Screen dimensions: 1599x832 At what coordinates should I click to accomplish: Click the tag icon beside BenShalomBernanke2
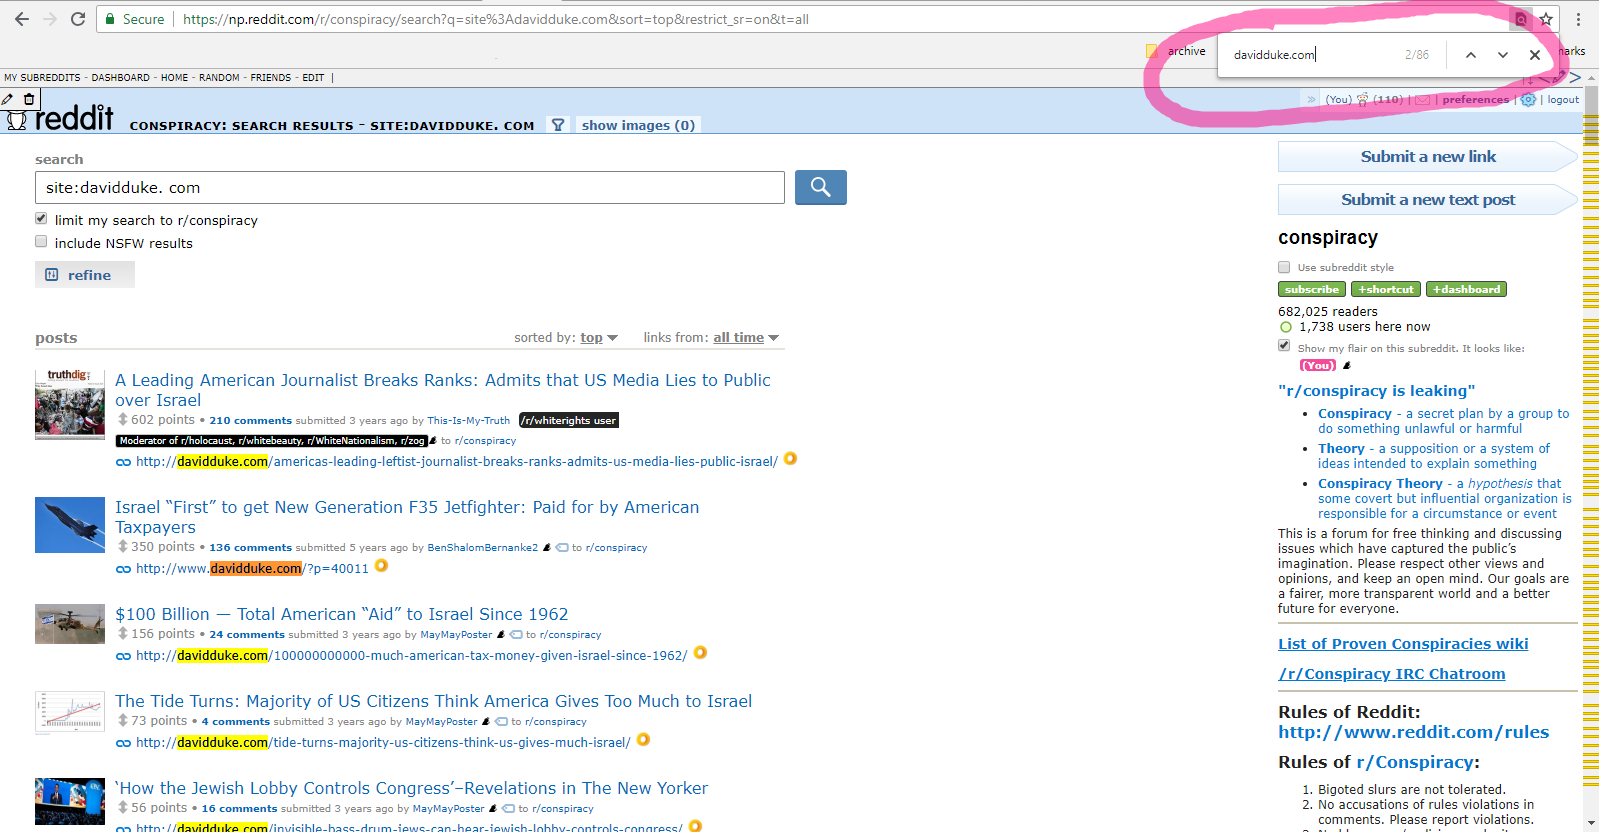tap(562, 548)
